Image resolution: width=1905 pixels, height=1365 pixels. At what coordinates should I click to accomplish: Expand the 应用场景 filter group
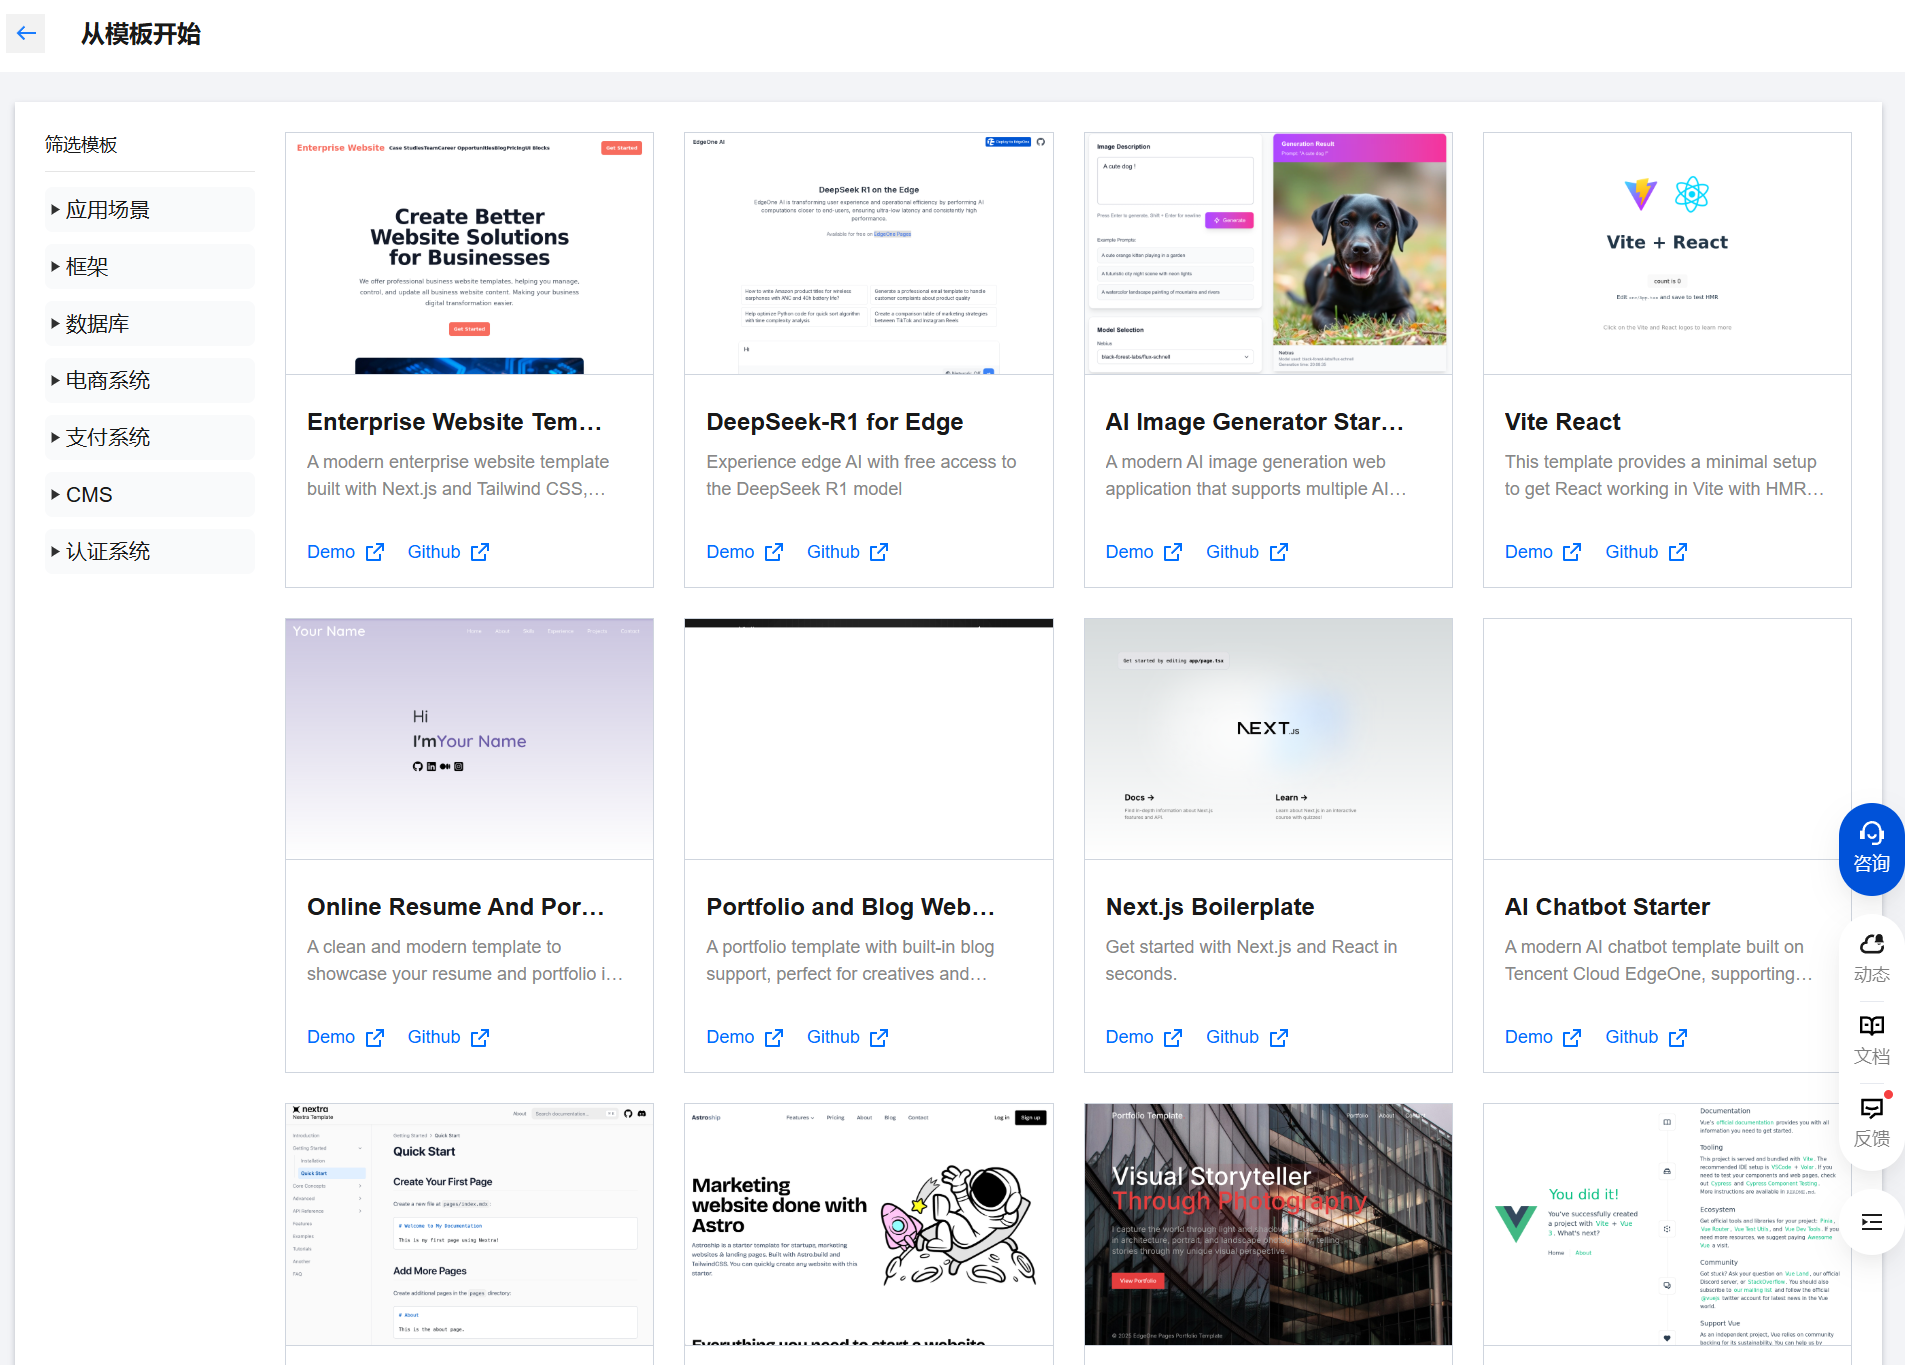(150, 210)
